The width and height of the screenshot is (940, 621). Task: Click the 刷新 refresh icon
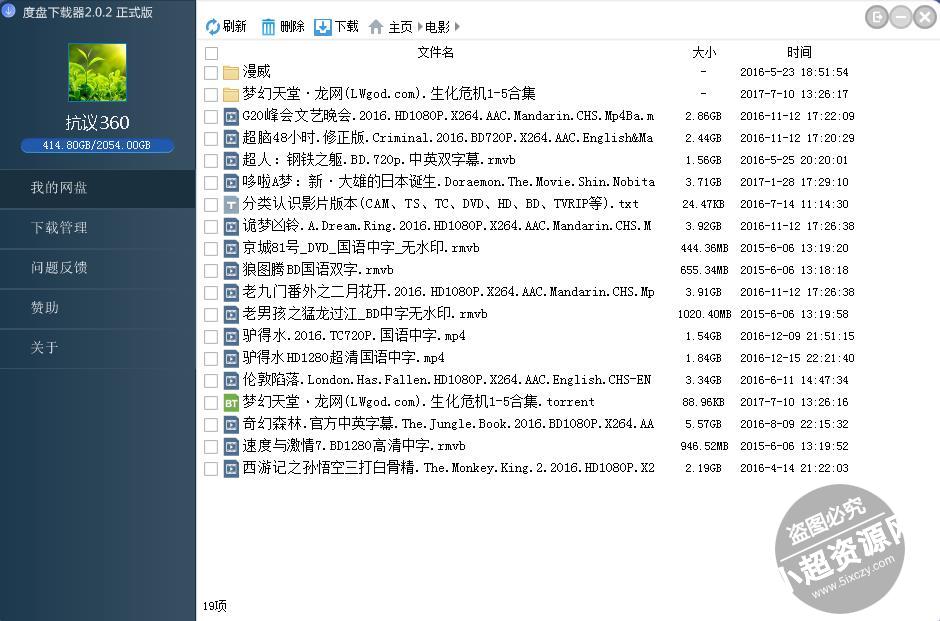coord(211,26)
